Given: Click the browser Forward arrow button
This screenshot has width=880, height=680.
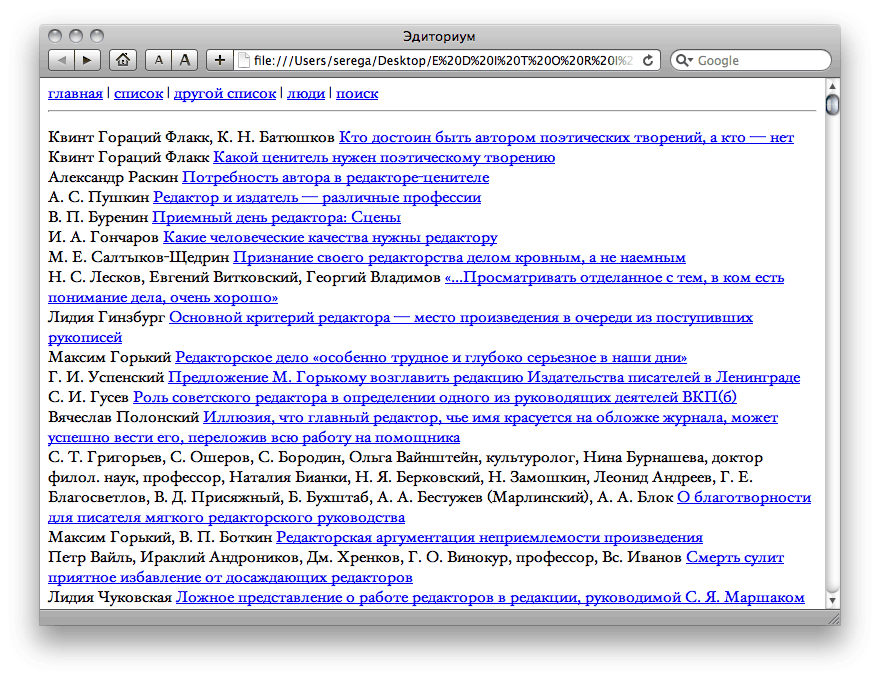Looking at the screenshot, I should tap(87, 60).
